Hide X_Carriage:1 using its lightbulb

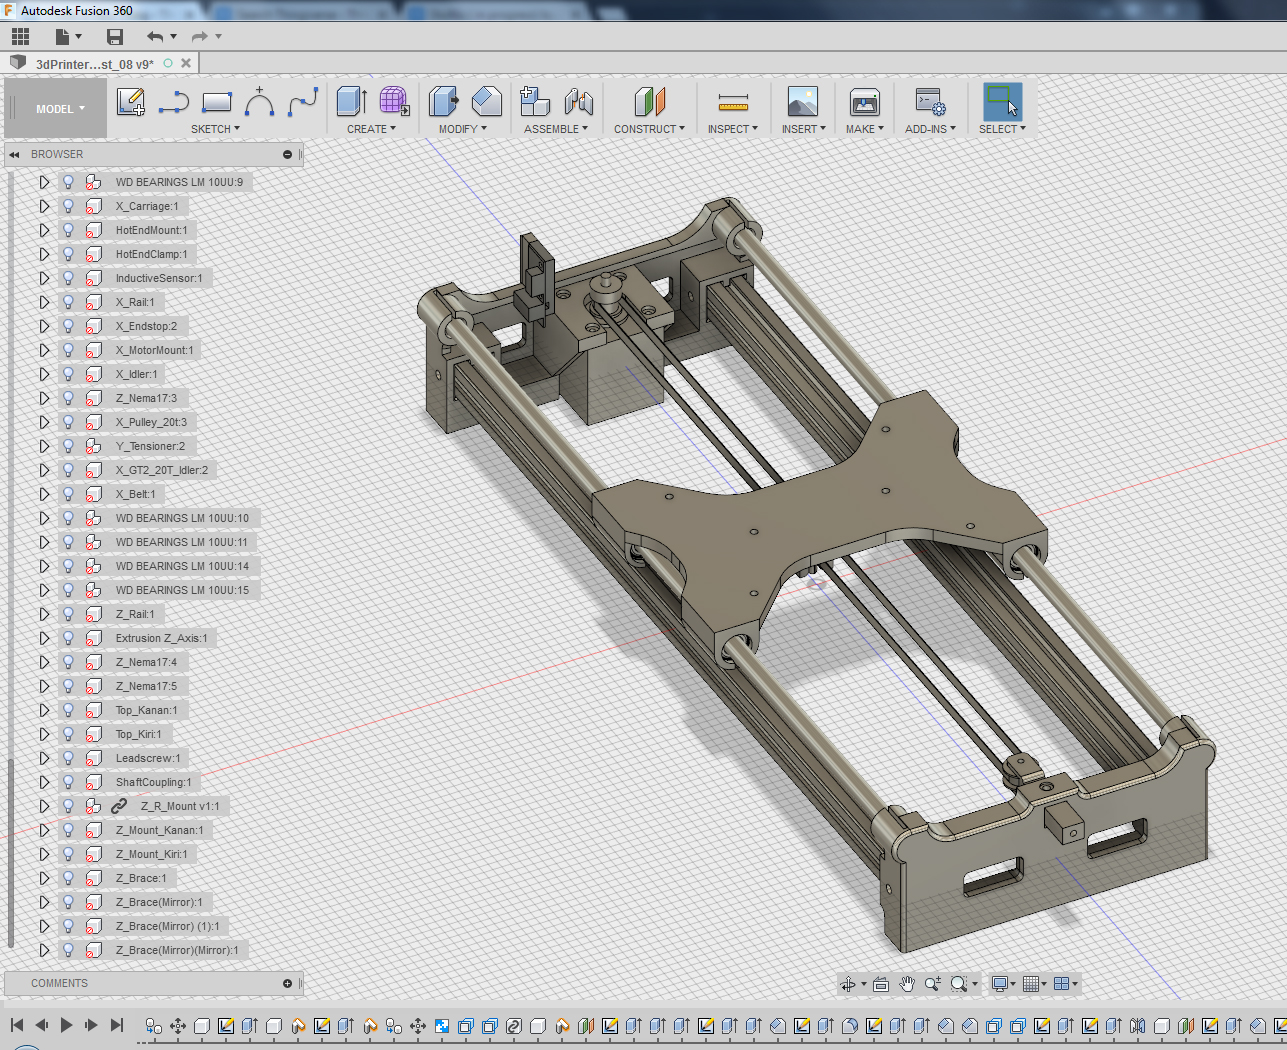tap(68, 206)
